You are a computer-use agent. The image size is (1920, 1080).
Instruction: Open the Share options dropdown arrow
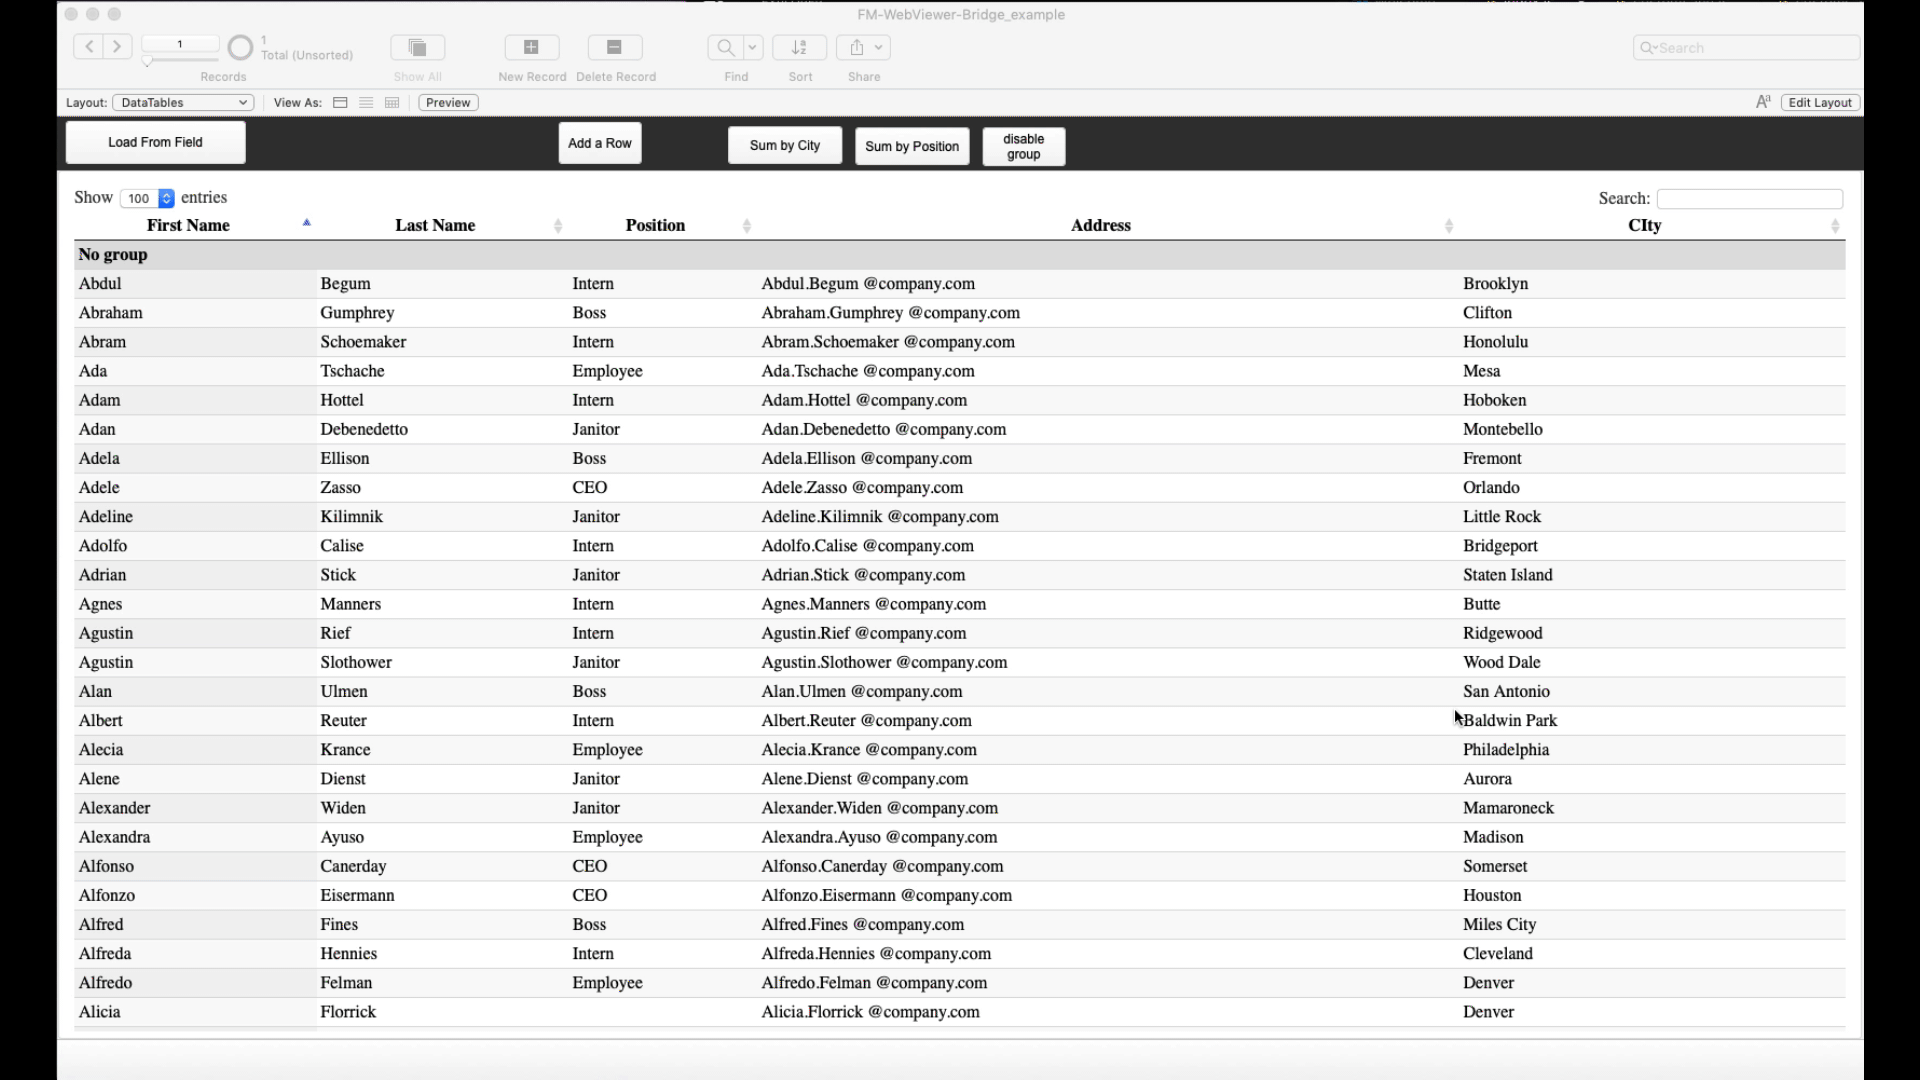(x=879, y=47)
